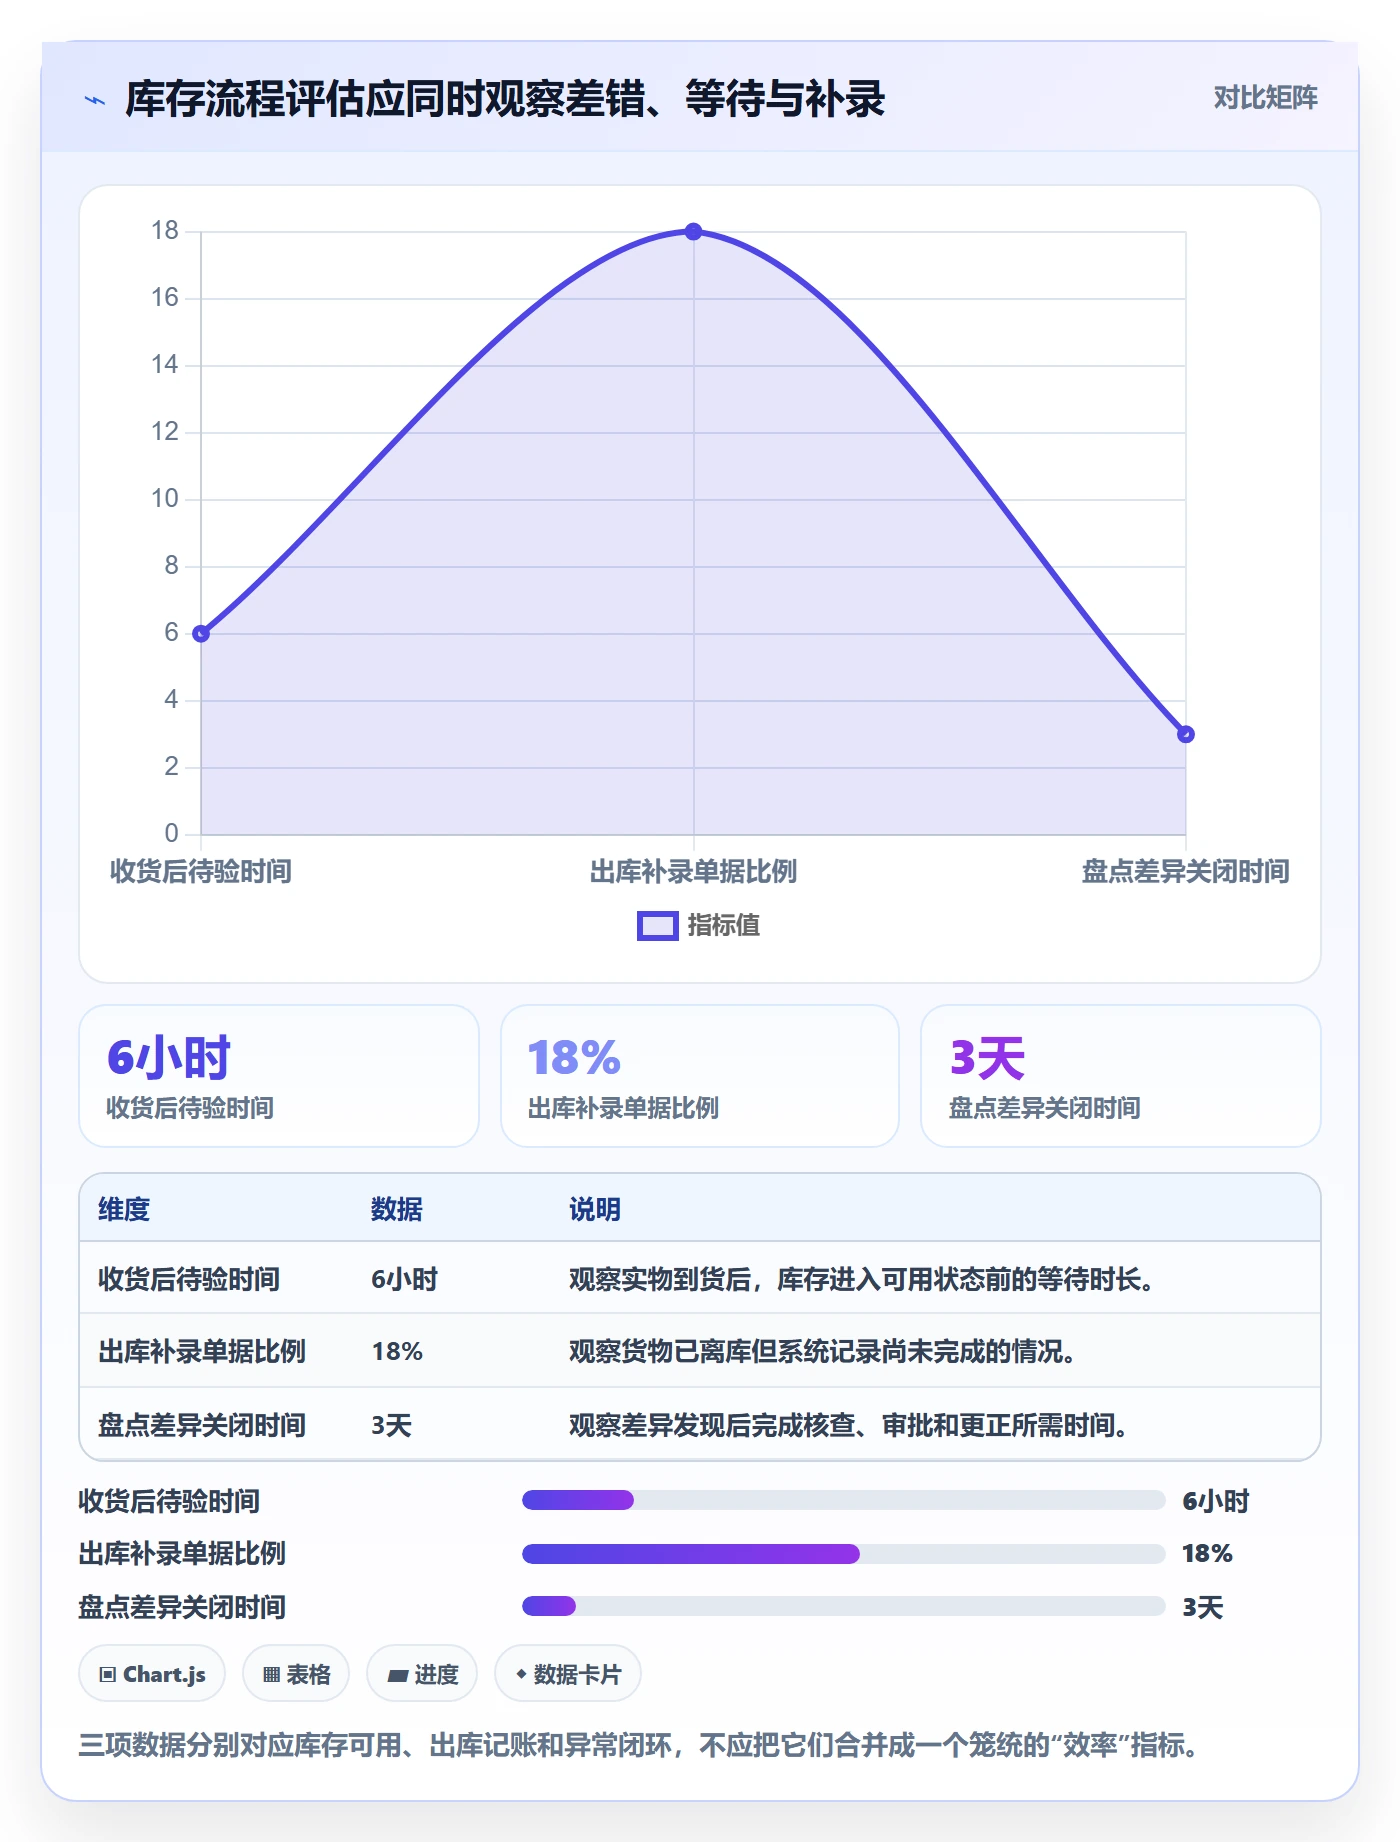
Task: Click the chart data point for 盘点差异关闭时间
Action: point(1186,735)
